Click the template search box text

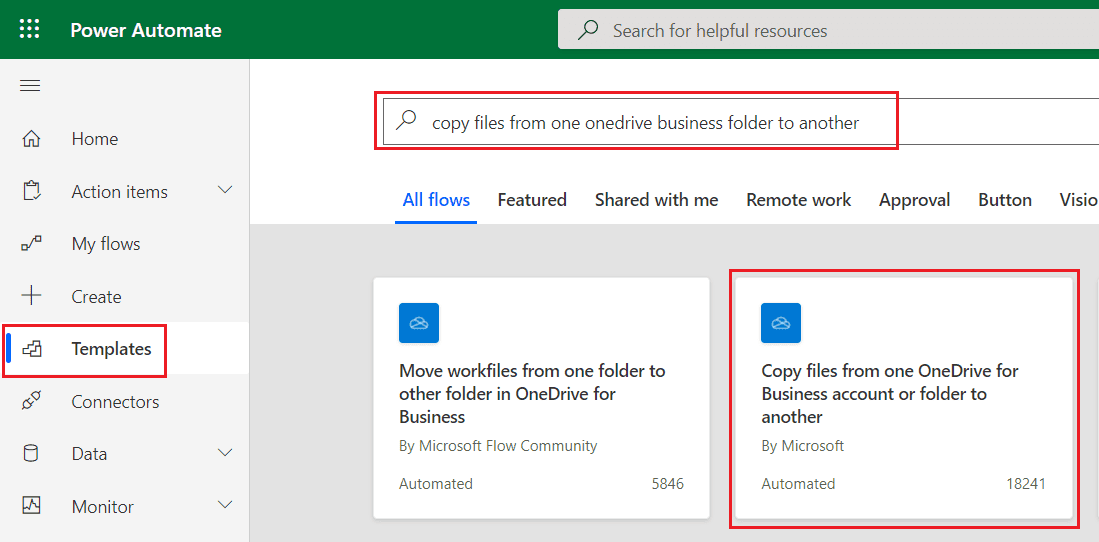coord(645,123)
